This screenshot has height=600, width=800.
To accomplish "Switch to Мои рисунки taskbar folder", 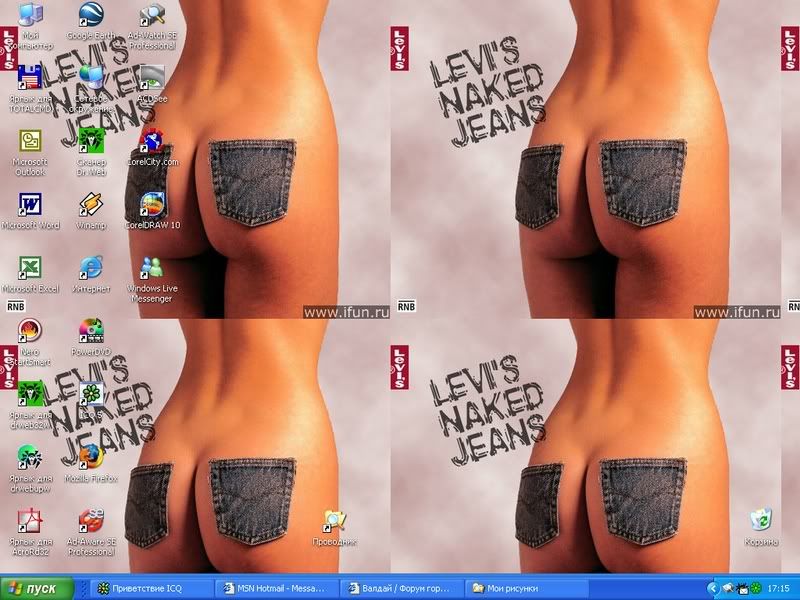I will point(526,588).
